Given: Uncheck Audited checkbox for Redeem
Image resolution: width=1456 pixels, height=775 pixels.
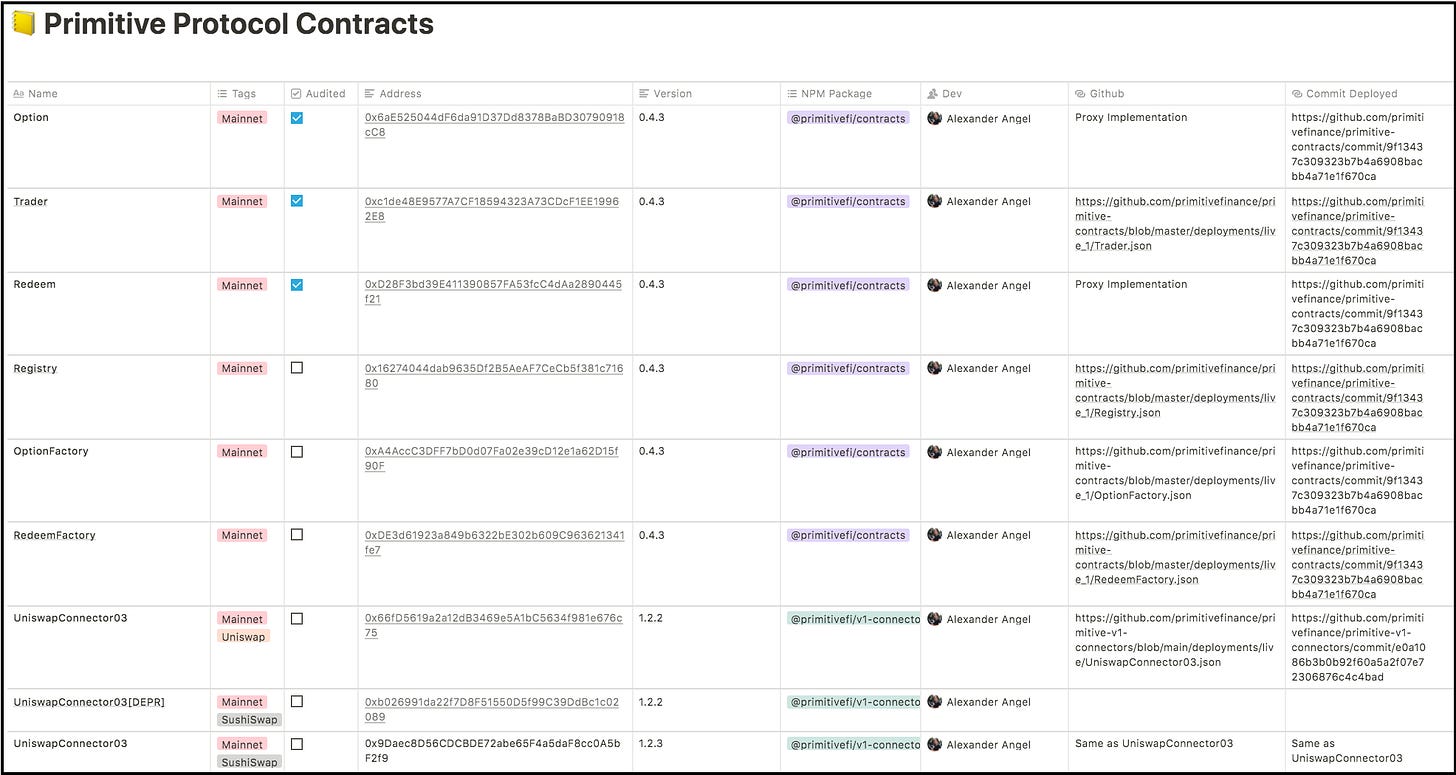Looking at the screenshot, I should pyautogui.click(x=297, y=284).
